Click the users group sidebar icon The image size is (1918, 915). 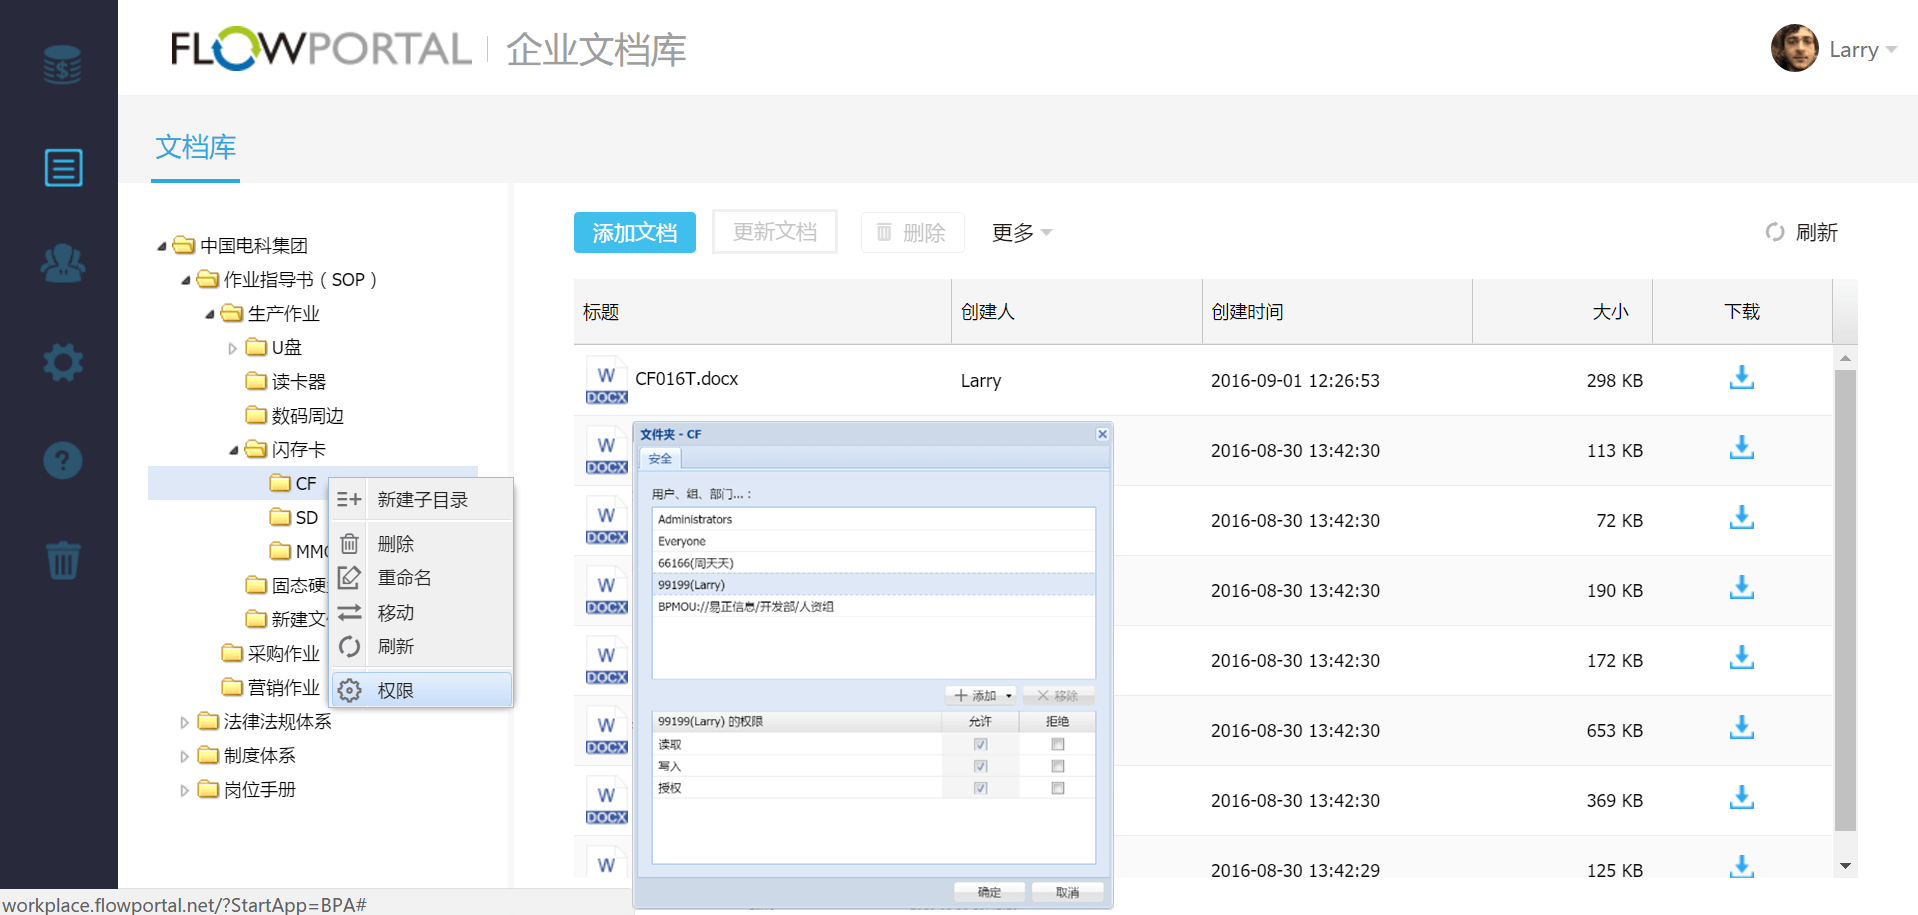pyautogui.click(x=63, y=264)
